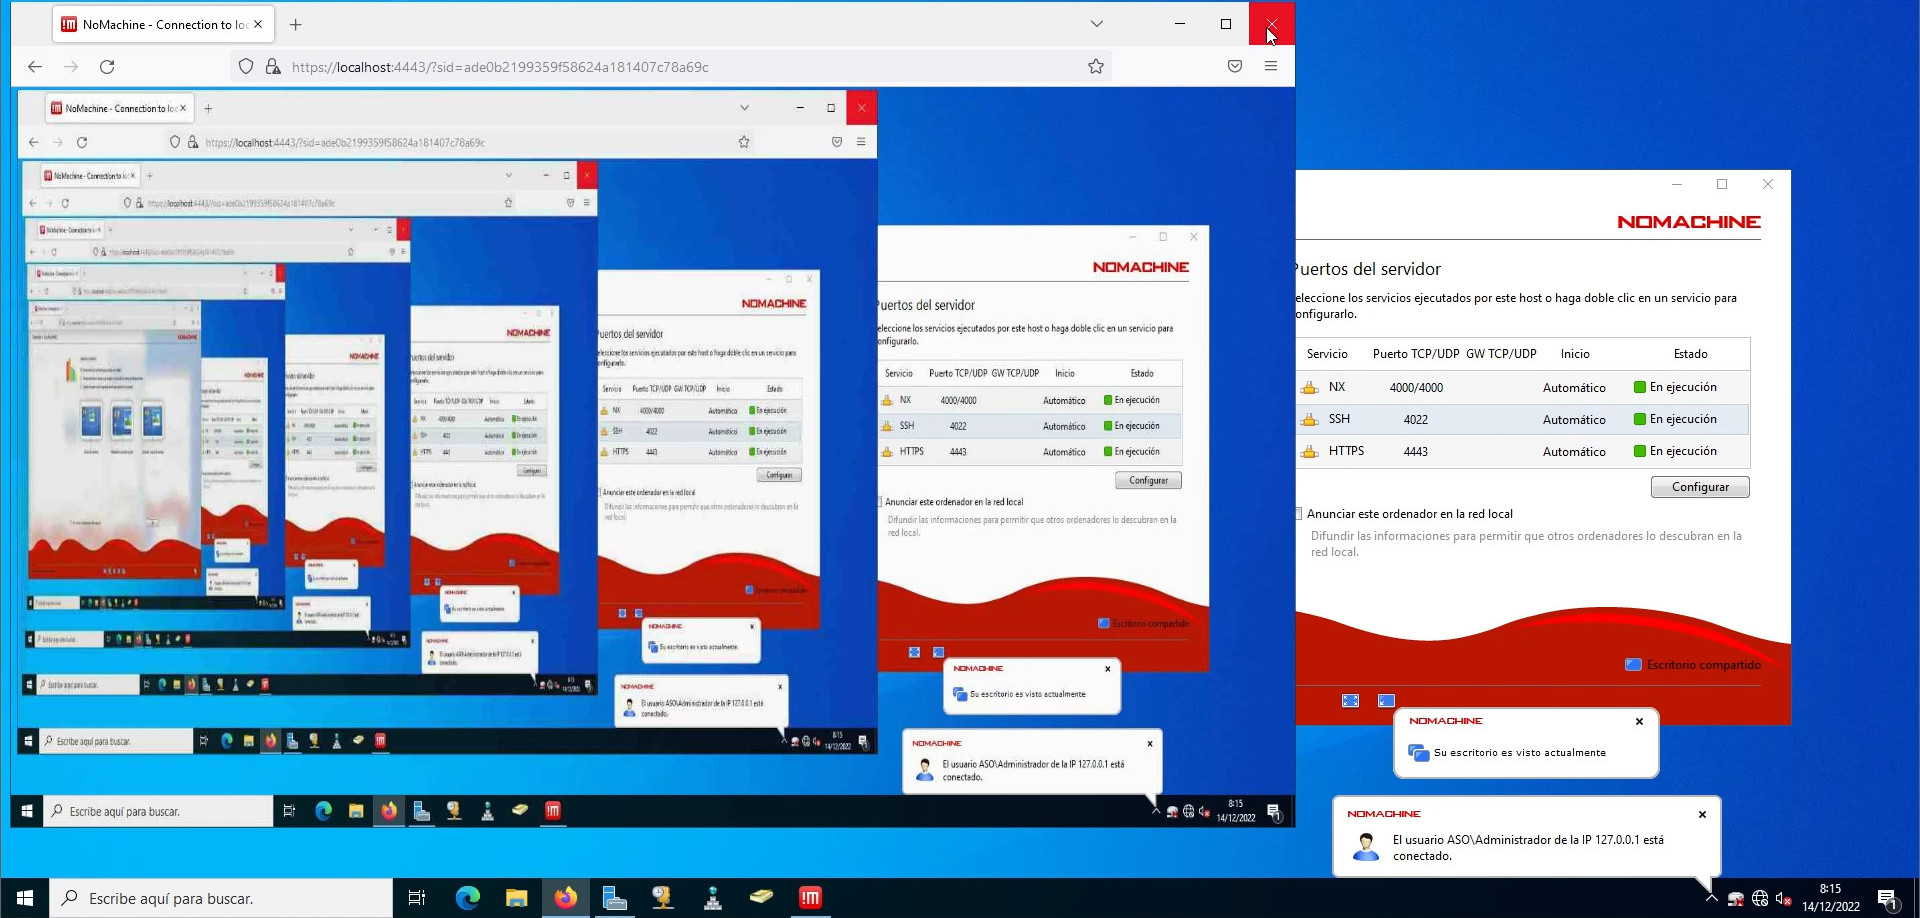Open Microsoft Edge from the bottom Windows taskbar
Screen dimensions: 1920x918
[x=467, y=898]
